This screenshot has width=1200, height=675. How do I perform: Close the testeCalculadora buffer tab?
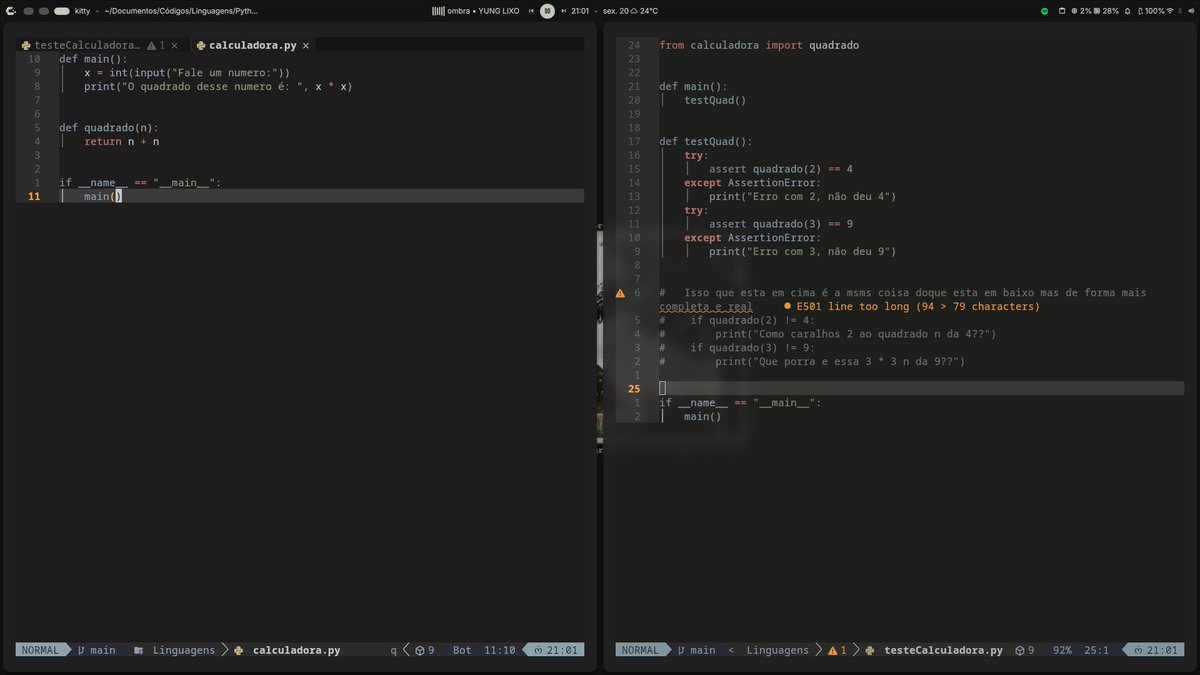pyautogui.click(x=174, y=45)
